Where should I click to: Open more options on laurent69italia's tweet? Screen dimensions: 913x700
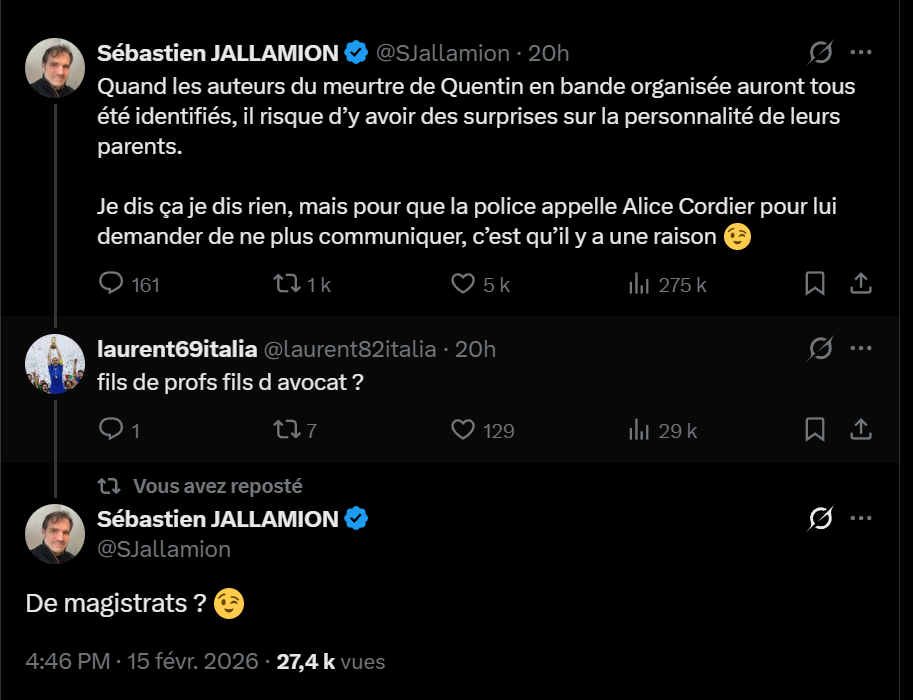click(861, 348)
